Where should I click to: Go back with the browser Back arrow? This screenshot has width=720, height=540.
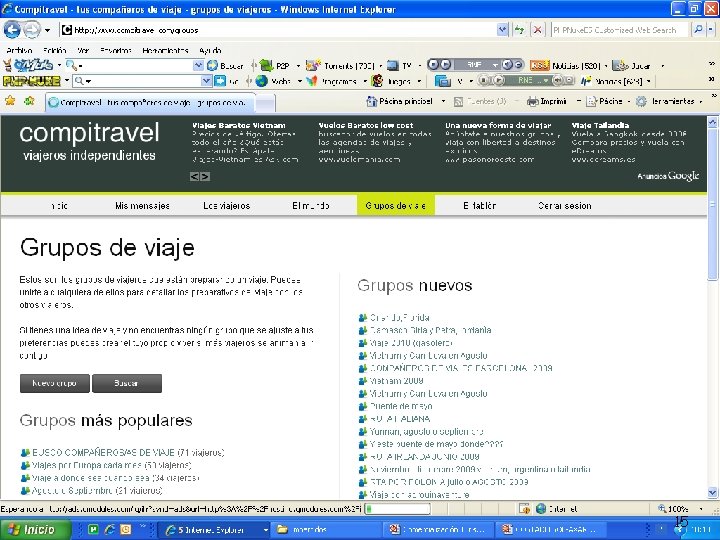click(12, 30)
